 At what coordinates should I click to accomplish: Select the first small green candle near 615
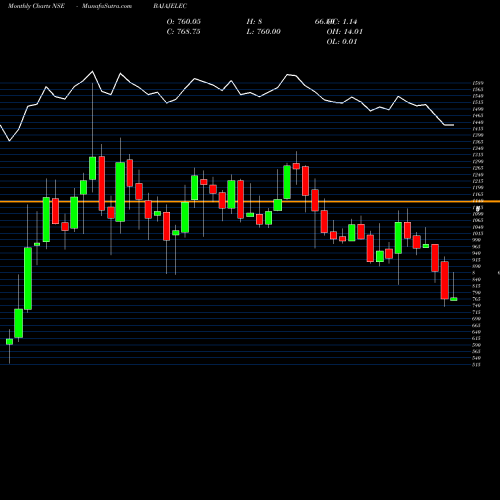[x=9, y=342]
